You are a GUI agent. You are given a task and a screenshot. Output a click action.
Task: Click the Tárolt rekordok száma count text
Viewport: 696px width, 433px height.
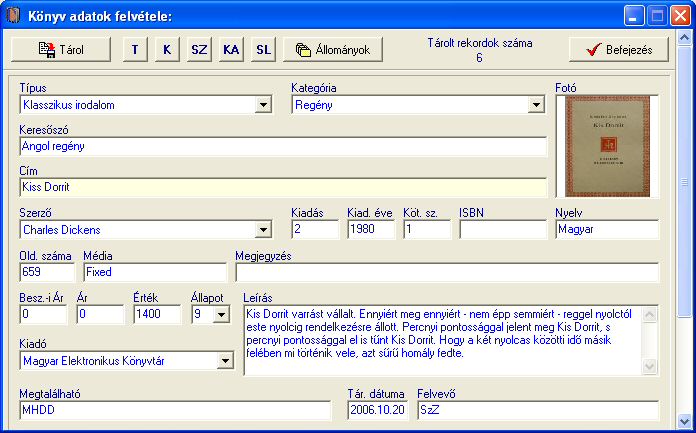480,50
